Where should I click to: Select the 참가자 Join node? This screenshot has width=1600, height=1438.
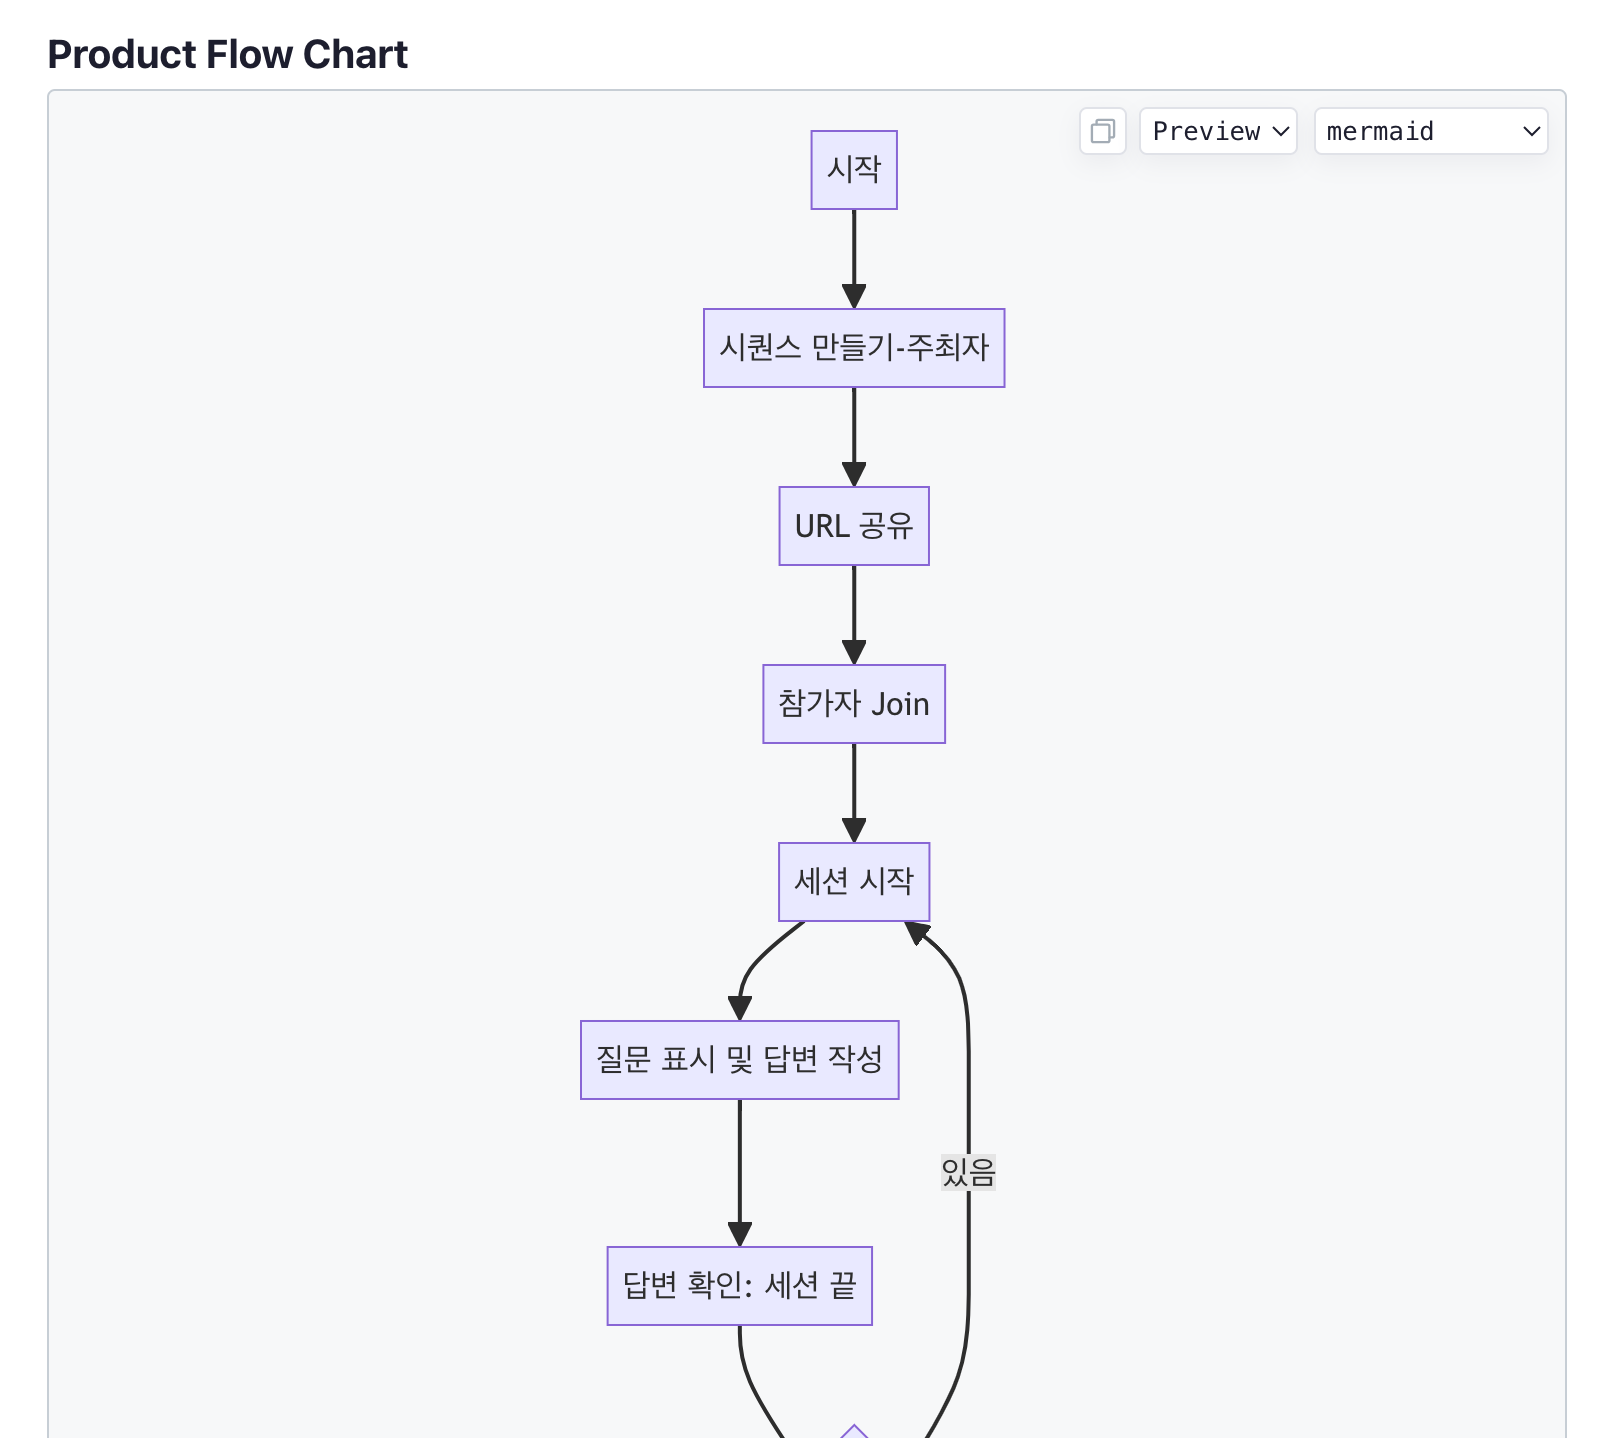[854, 704]
